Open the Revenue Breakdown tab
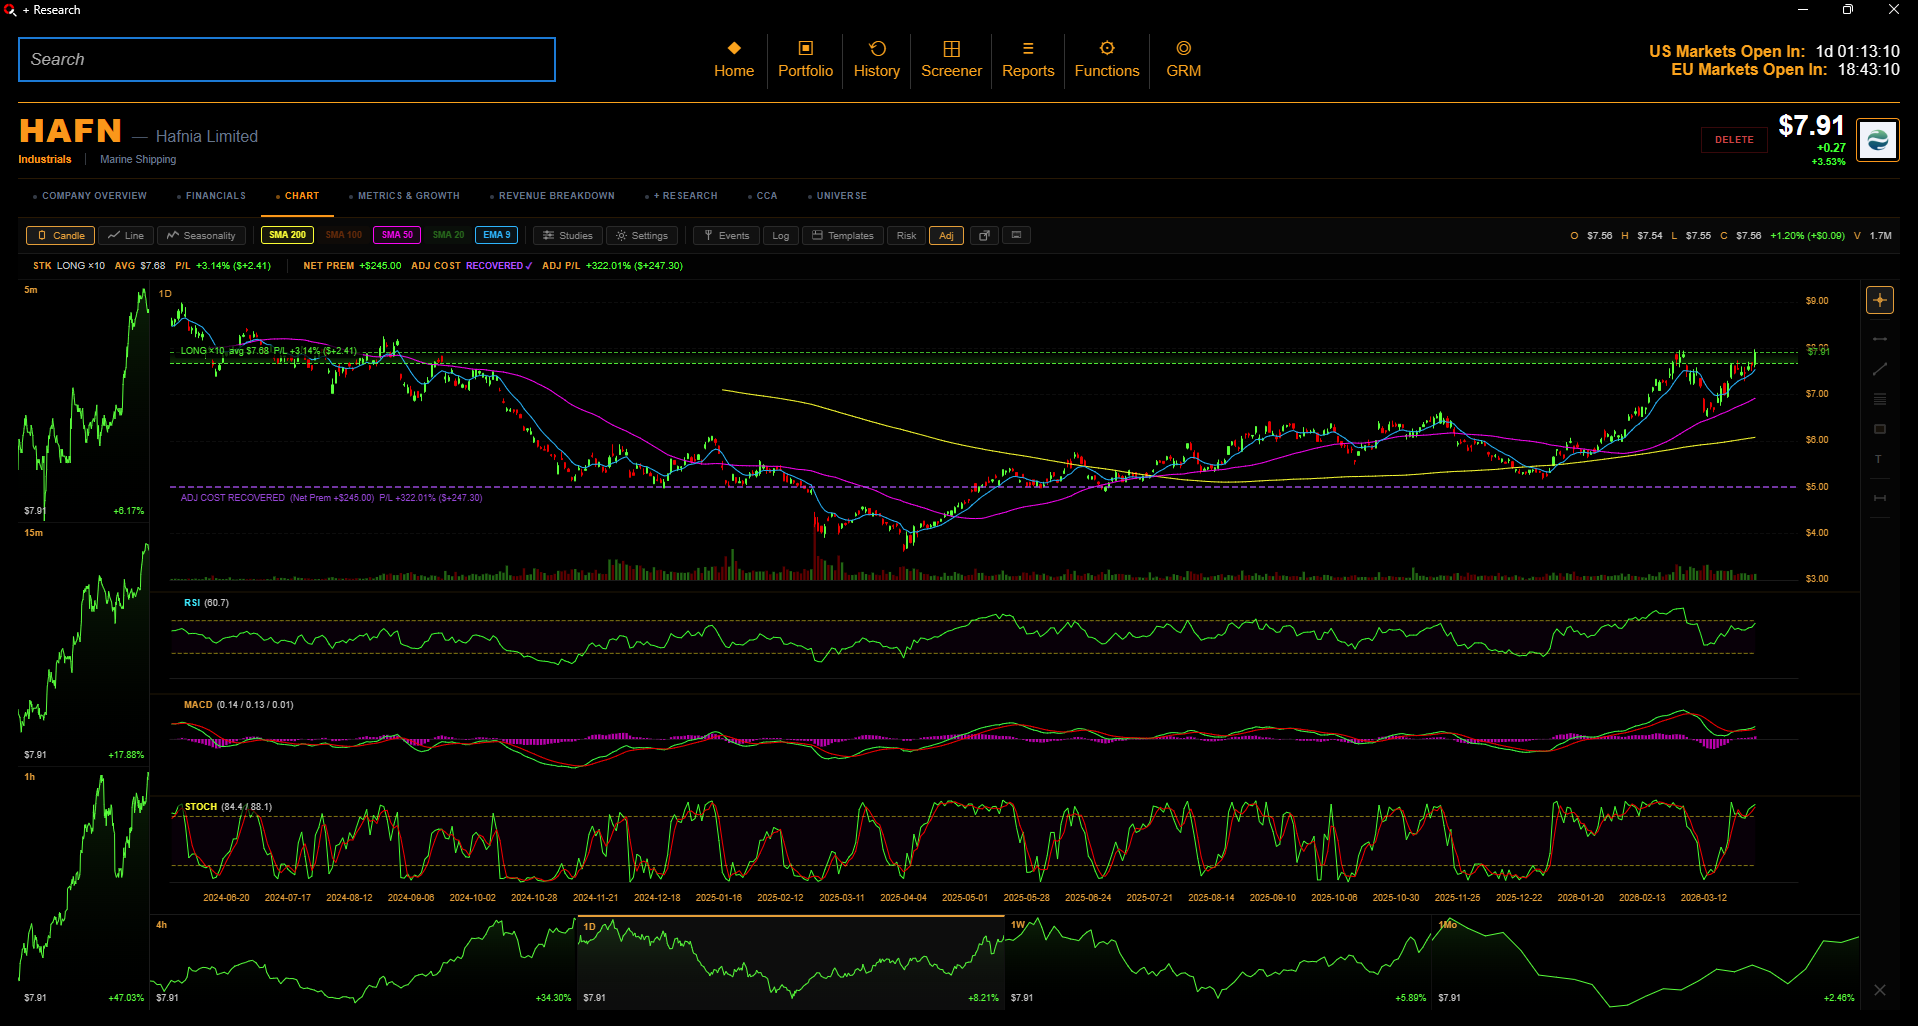Screen dimensions: 1918x1026 click(552, 196)
